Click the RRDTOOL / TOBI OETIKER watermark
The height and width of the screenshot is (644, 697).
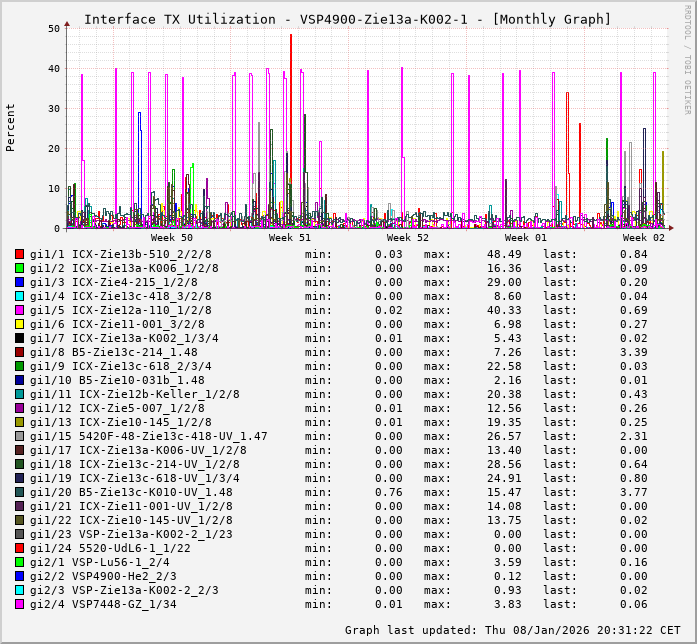tap(687, 58)
